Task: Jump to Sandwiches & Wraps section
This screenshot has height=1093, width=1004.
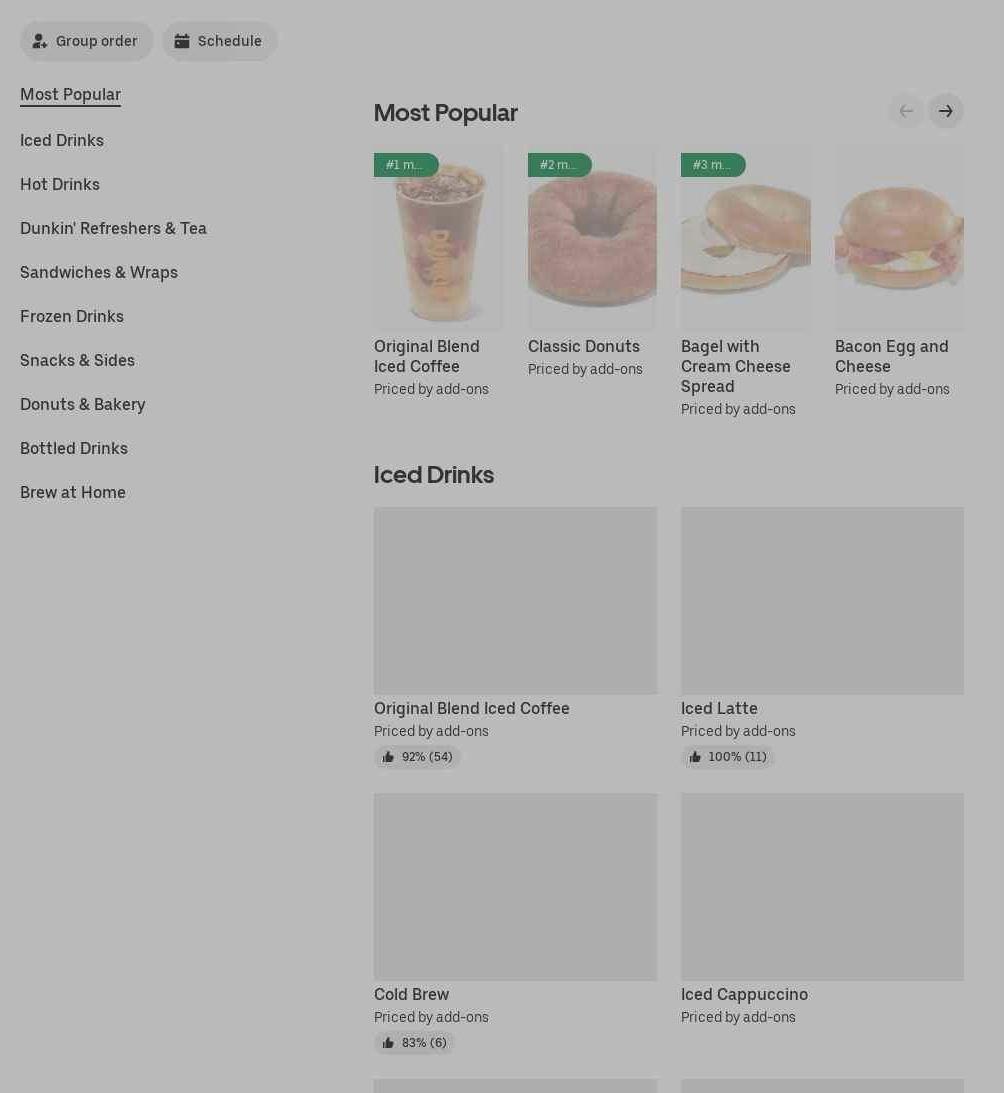Action: (99, 272)
